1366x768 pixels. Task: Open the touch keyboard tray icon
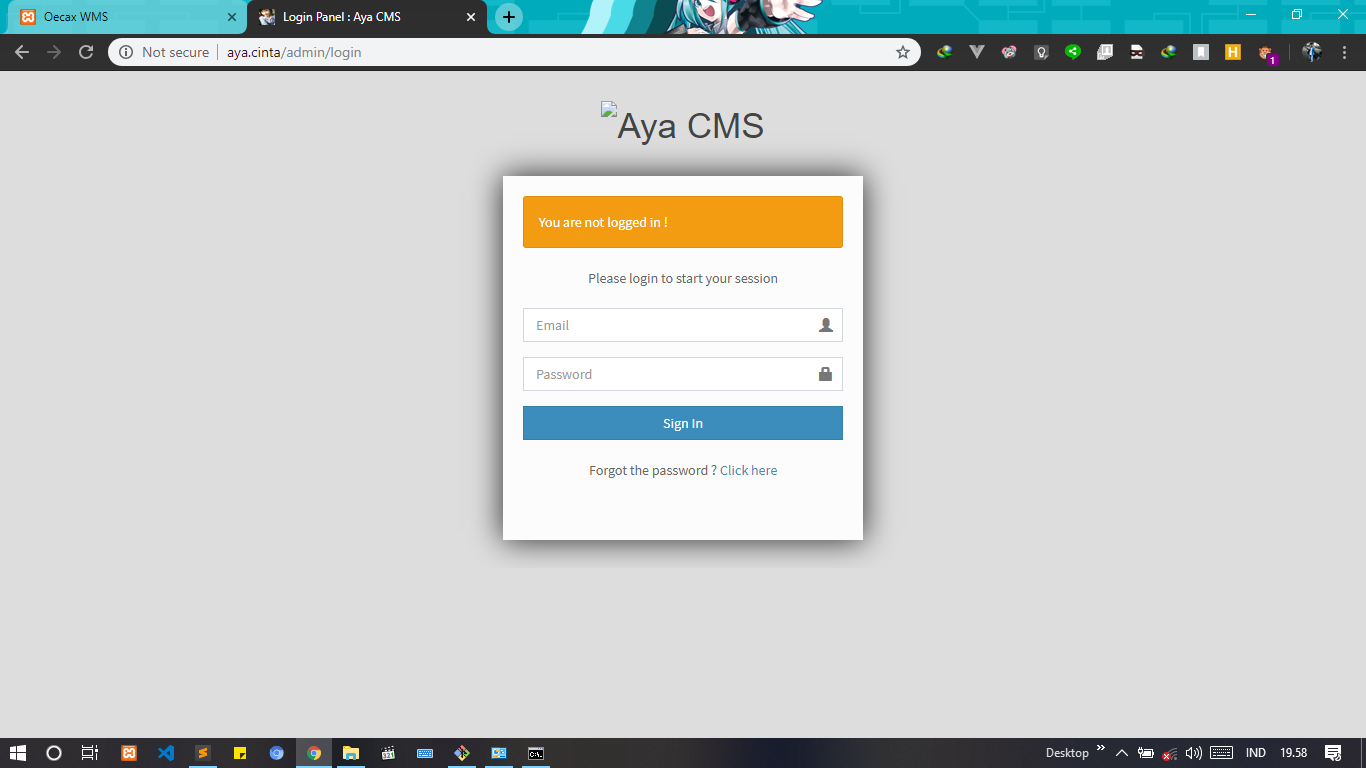1221,753
